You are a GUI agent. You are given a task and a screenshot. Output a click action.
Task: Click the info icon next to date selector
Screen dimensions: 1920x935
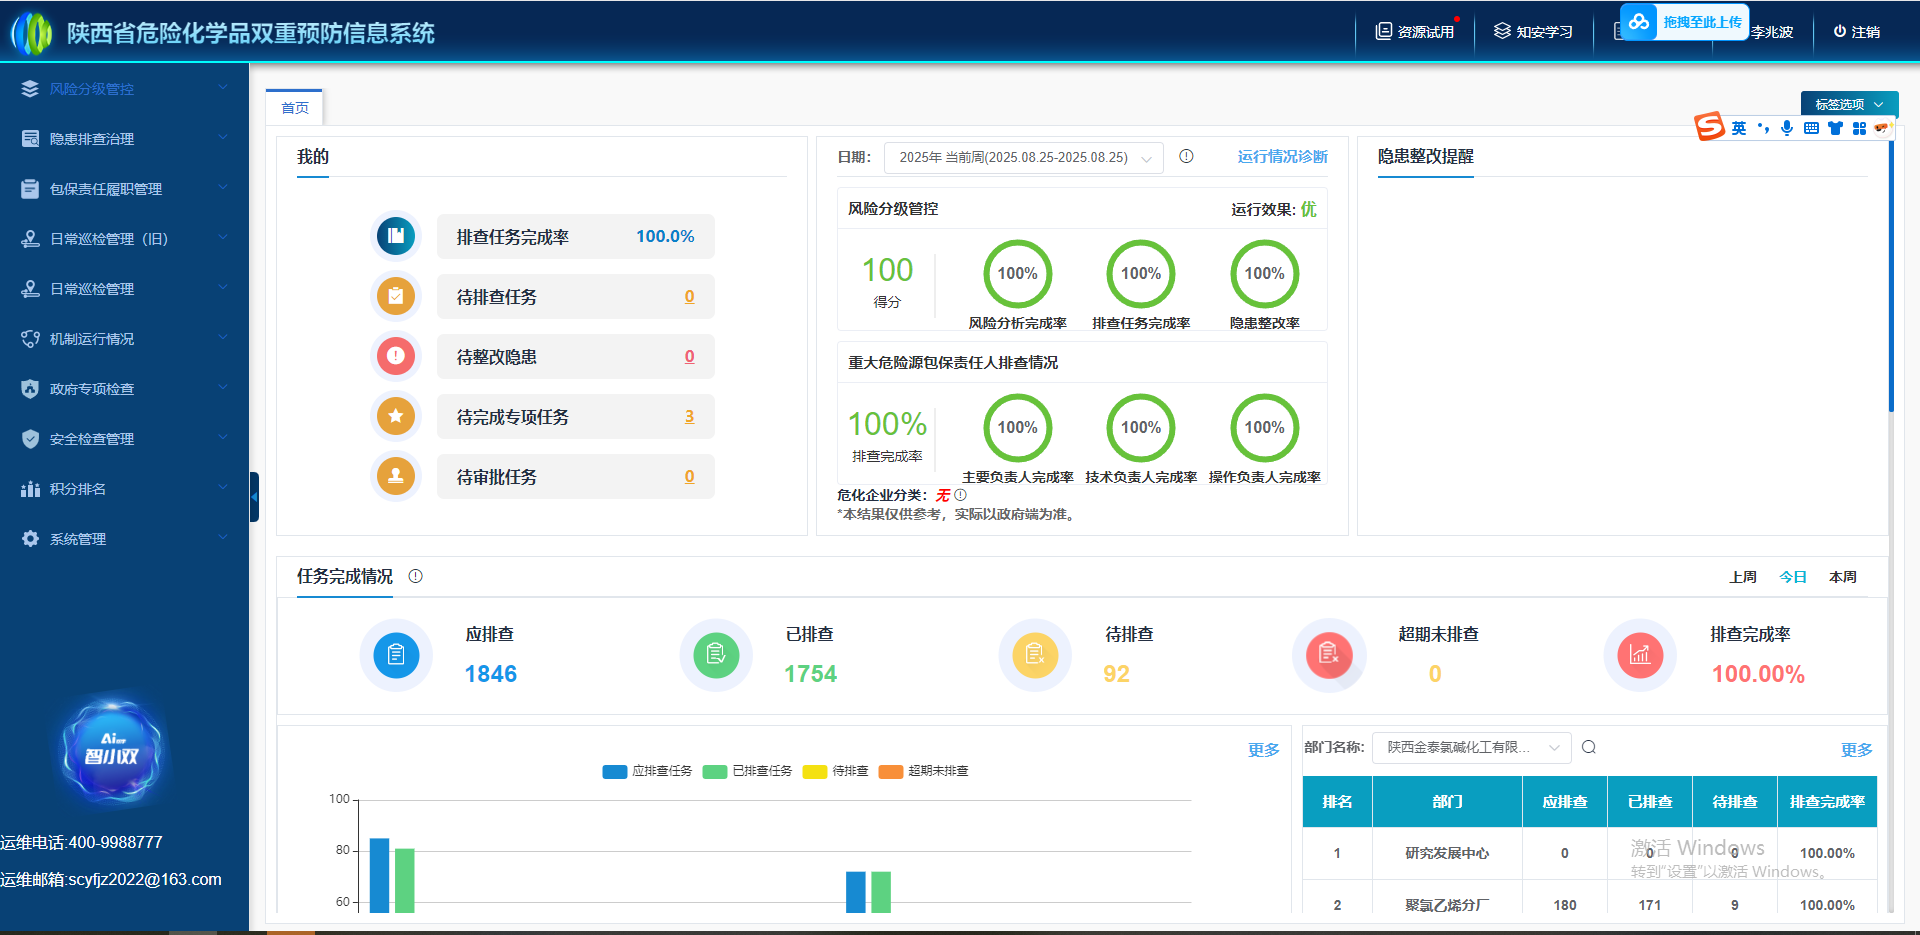[x=1186, y=157]
